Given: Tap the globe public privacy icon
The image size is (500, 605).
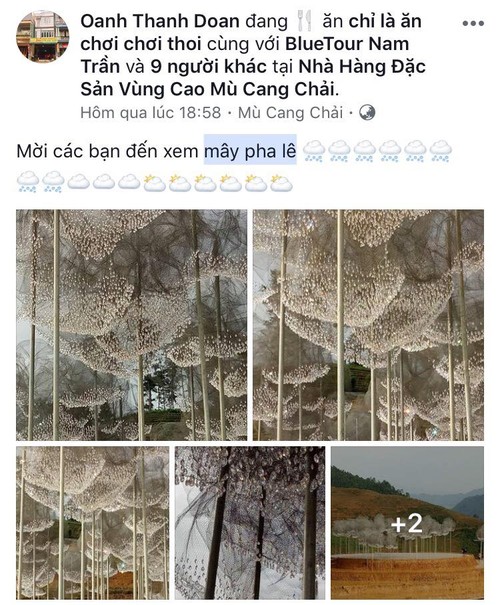Looking at the screenshot, I should [367, 113].
